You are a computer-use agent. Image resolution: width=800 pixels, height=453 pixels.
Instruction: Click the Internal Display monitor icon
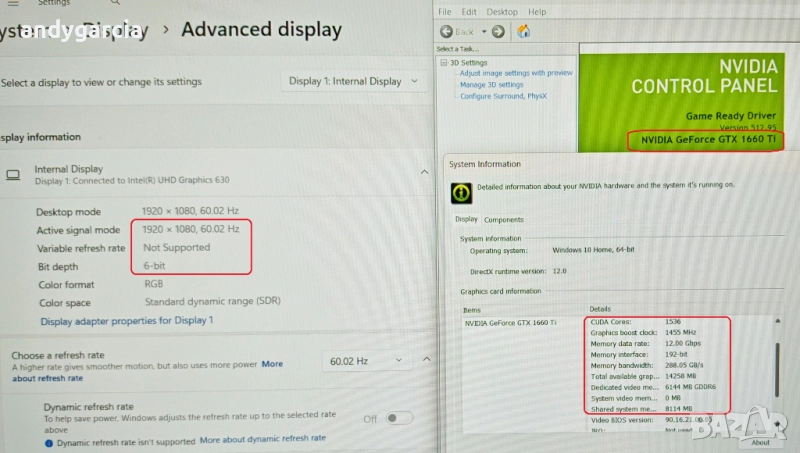coord(13,174)
